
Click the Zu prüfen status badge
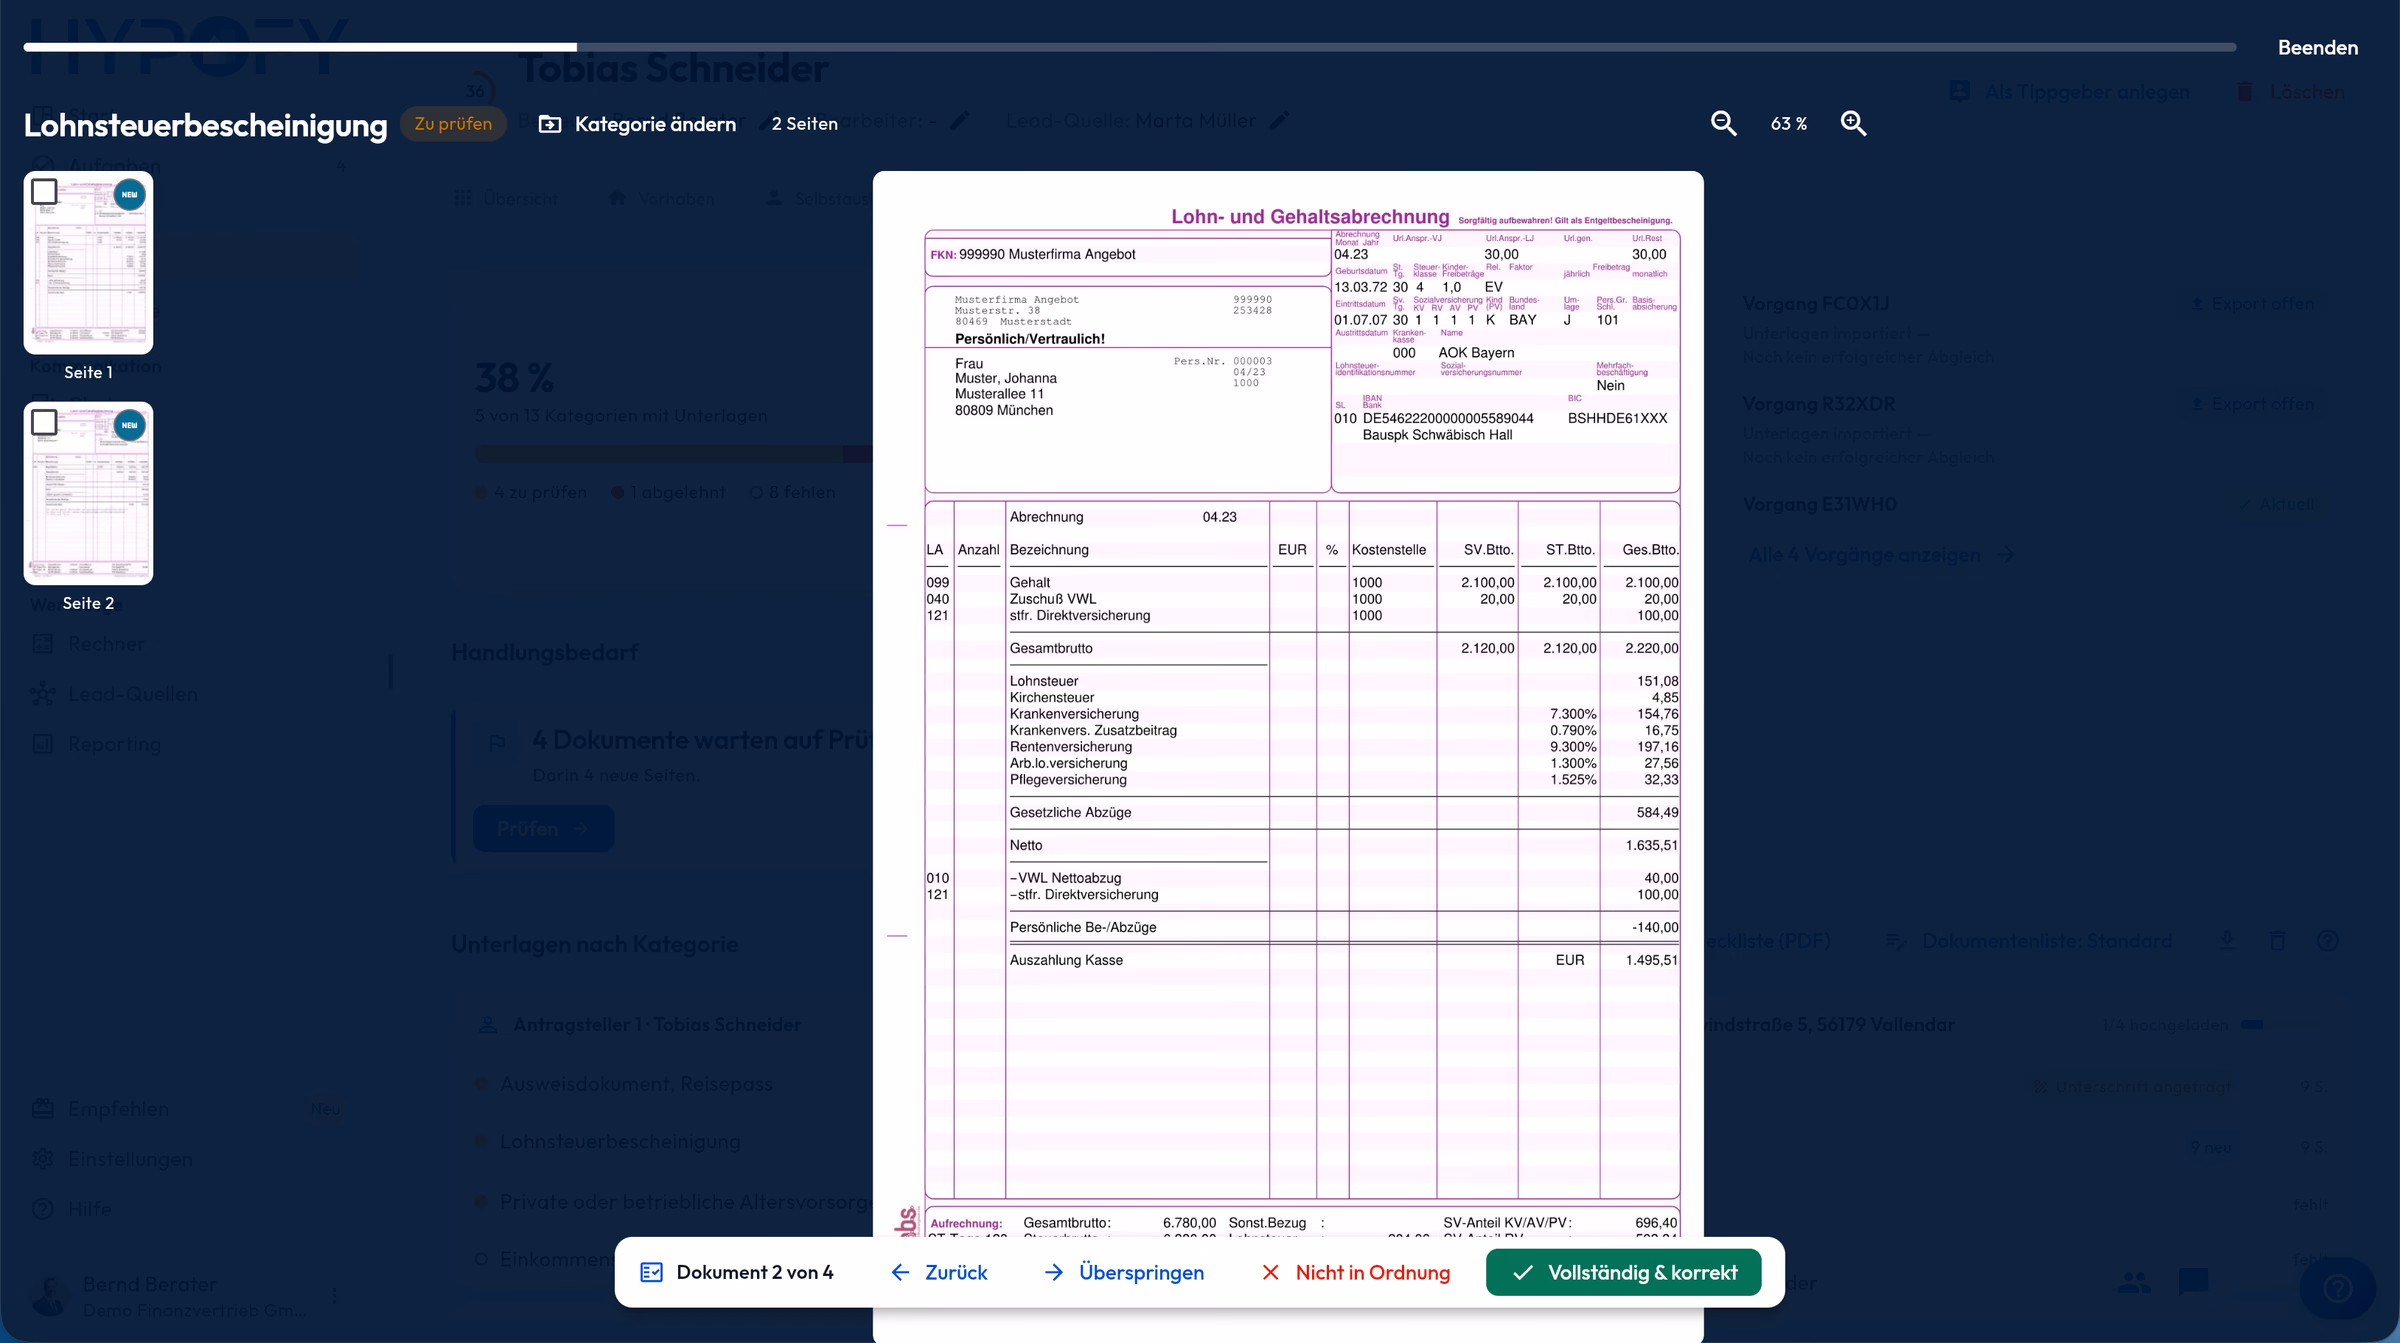coord(453,124)
